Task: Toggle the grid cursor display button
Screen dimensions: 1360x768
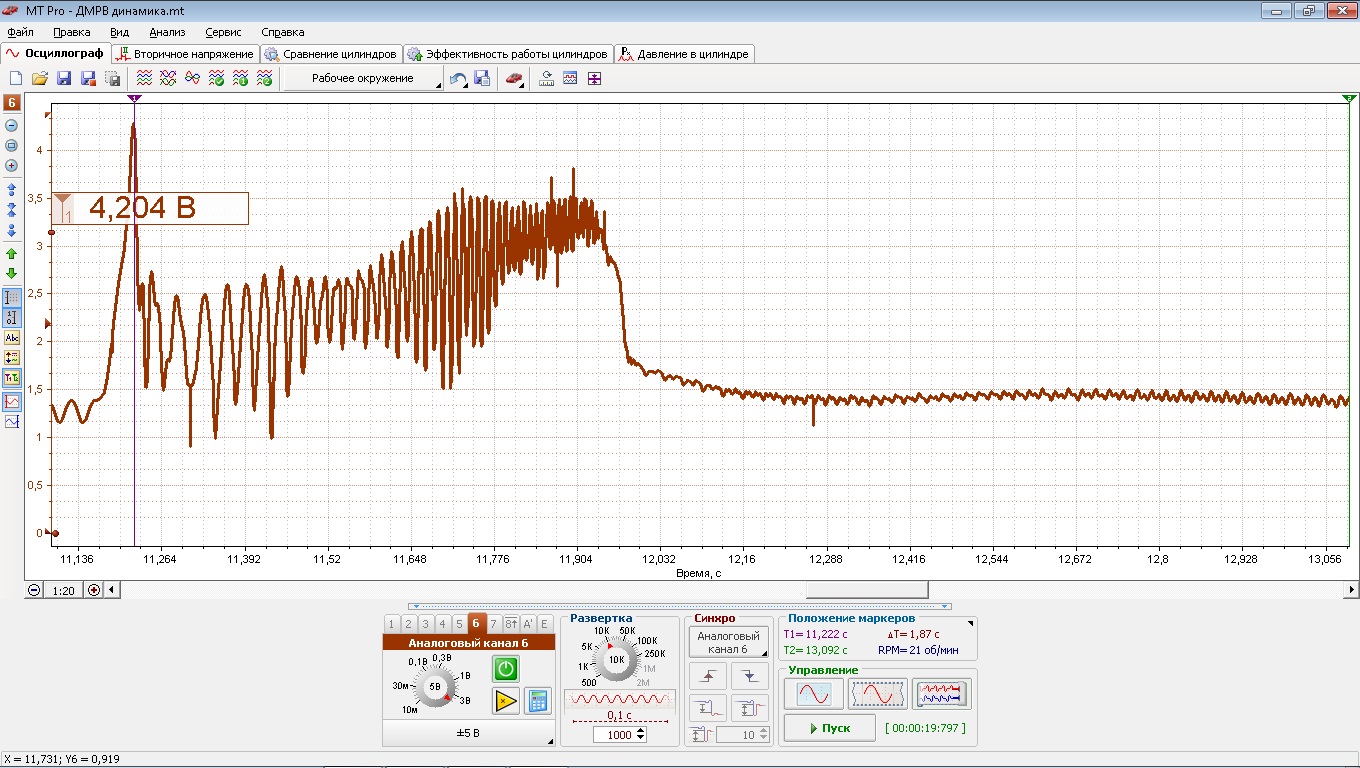Action: 12,298
